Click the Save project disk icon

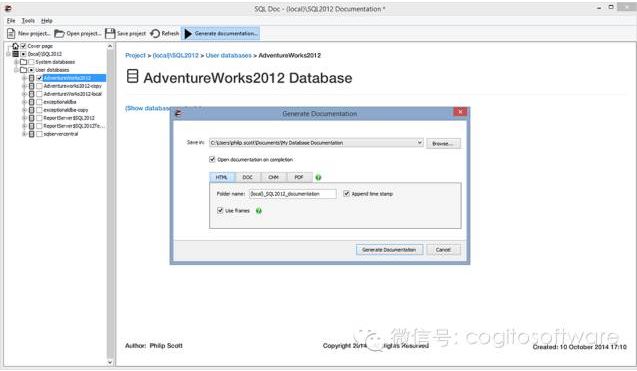click(x=110, y=33)
